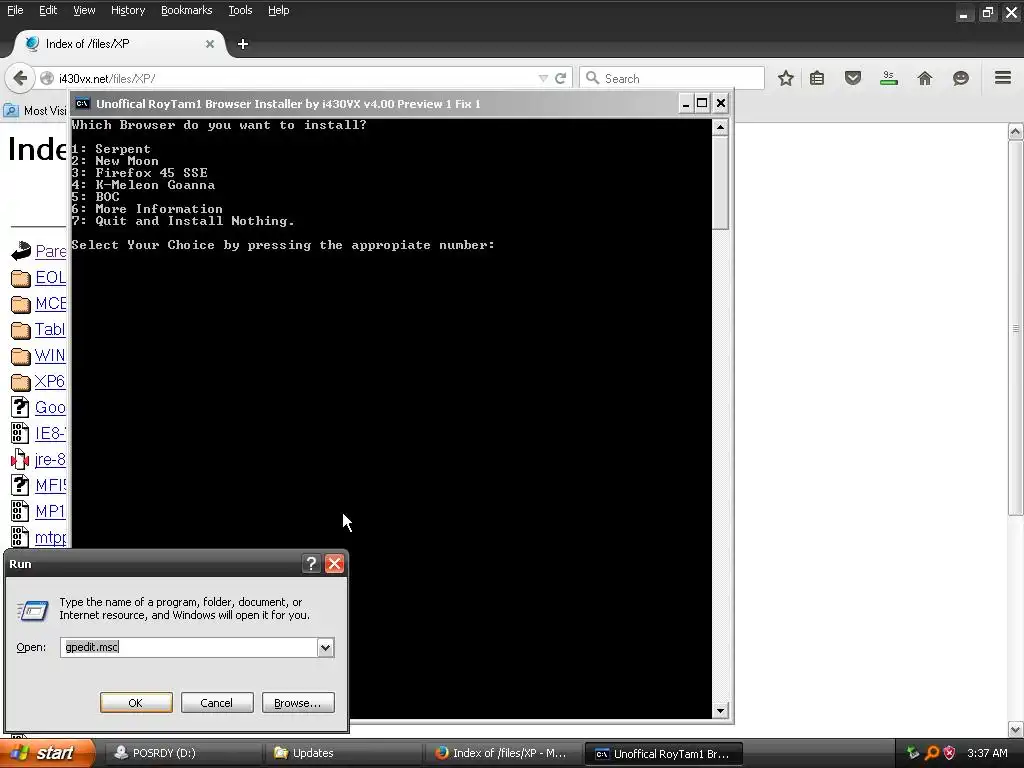Click the orange magnifier tray icon
1024x768 pixels.
coord(932,753)
